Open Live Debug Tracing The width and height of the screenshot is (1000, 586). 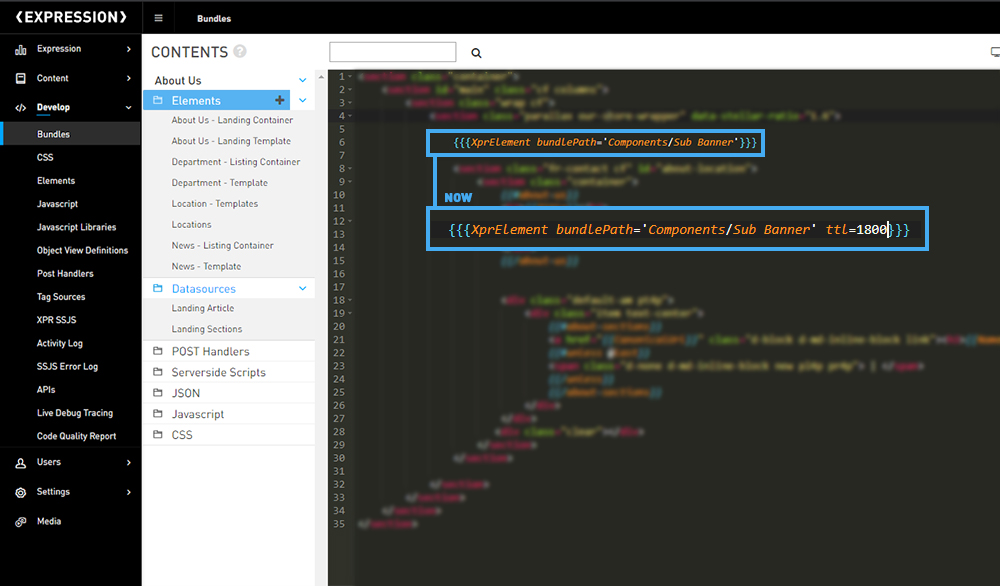click(75, 413)
